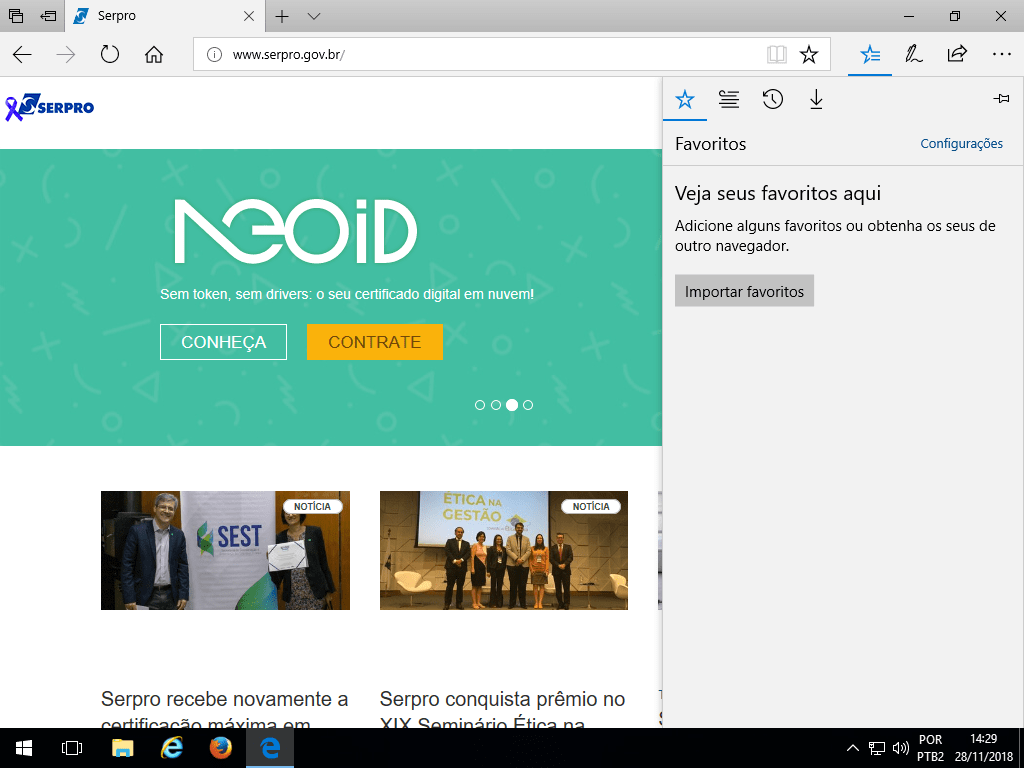
Task: Click the Importar favoritos button
Action: tap(744, 291)
